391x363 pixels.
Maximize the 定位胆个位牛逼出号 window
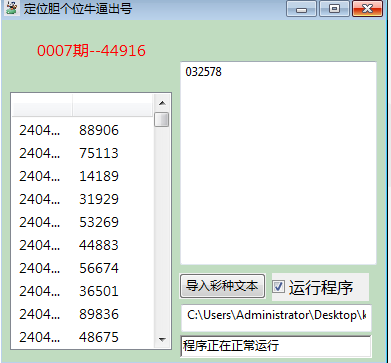click(334, 9)
